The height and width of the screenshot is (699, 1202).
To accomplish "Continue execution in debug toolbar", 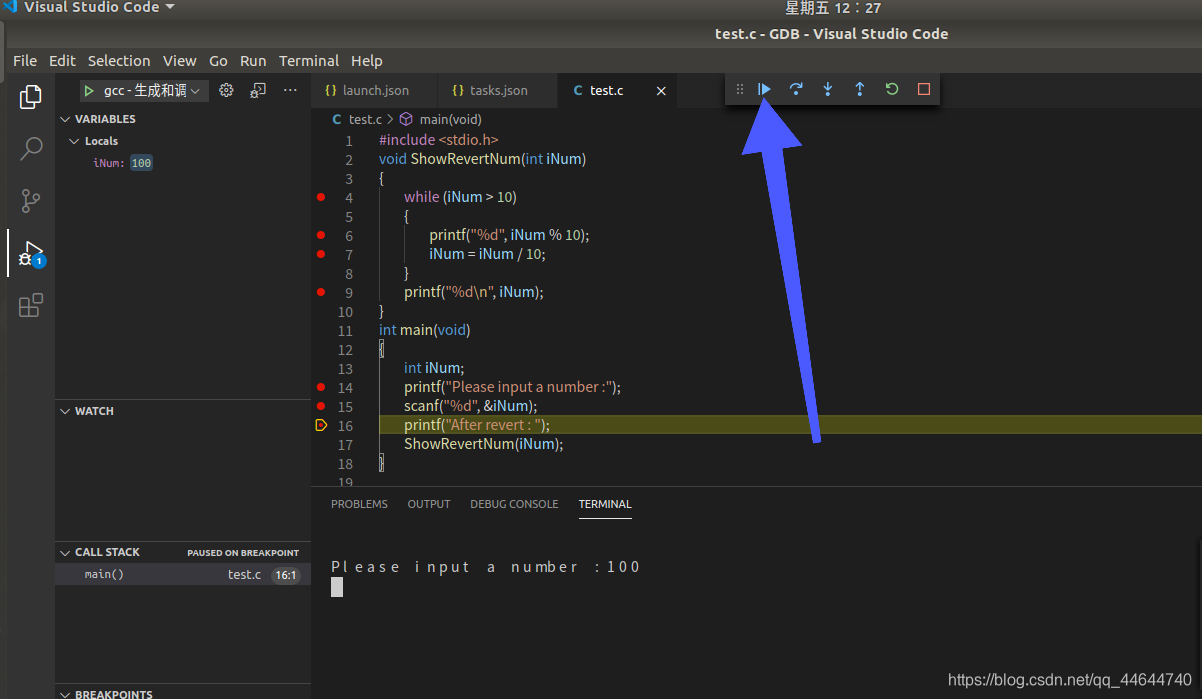I will (x=764, y=89).
